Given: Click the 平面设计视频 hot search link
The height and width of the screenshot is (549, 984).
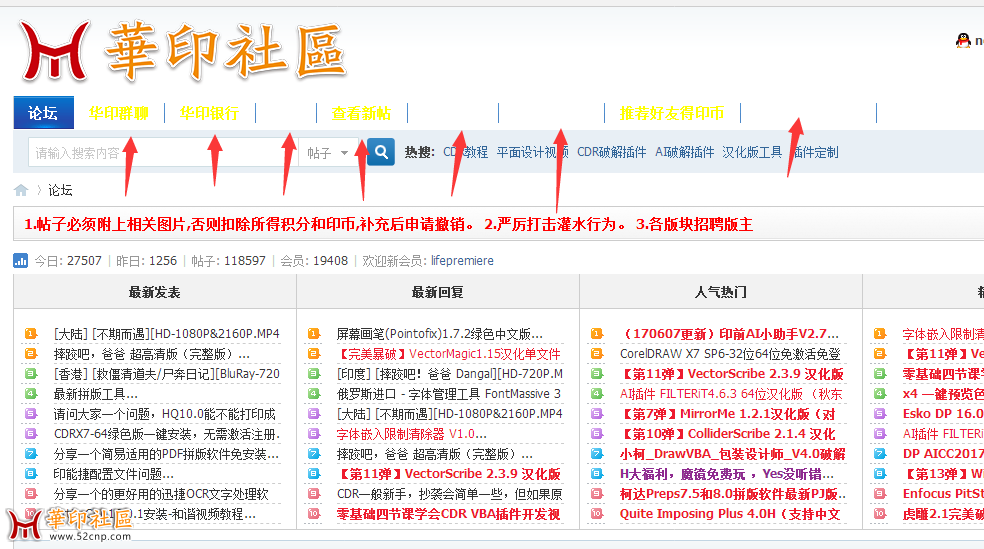Looking at the screenshot, I should click(x=532, y=152).
